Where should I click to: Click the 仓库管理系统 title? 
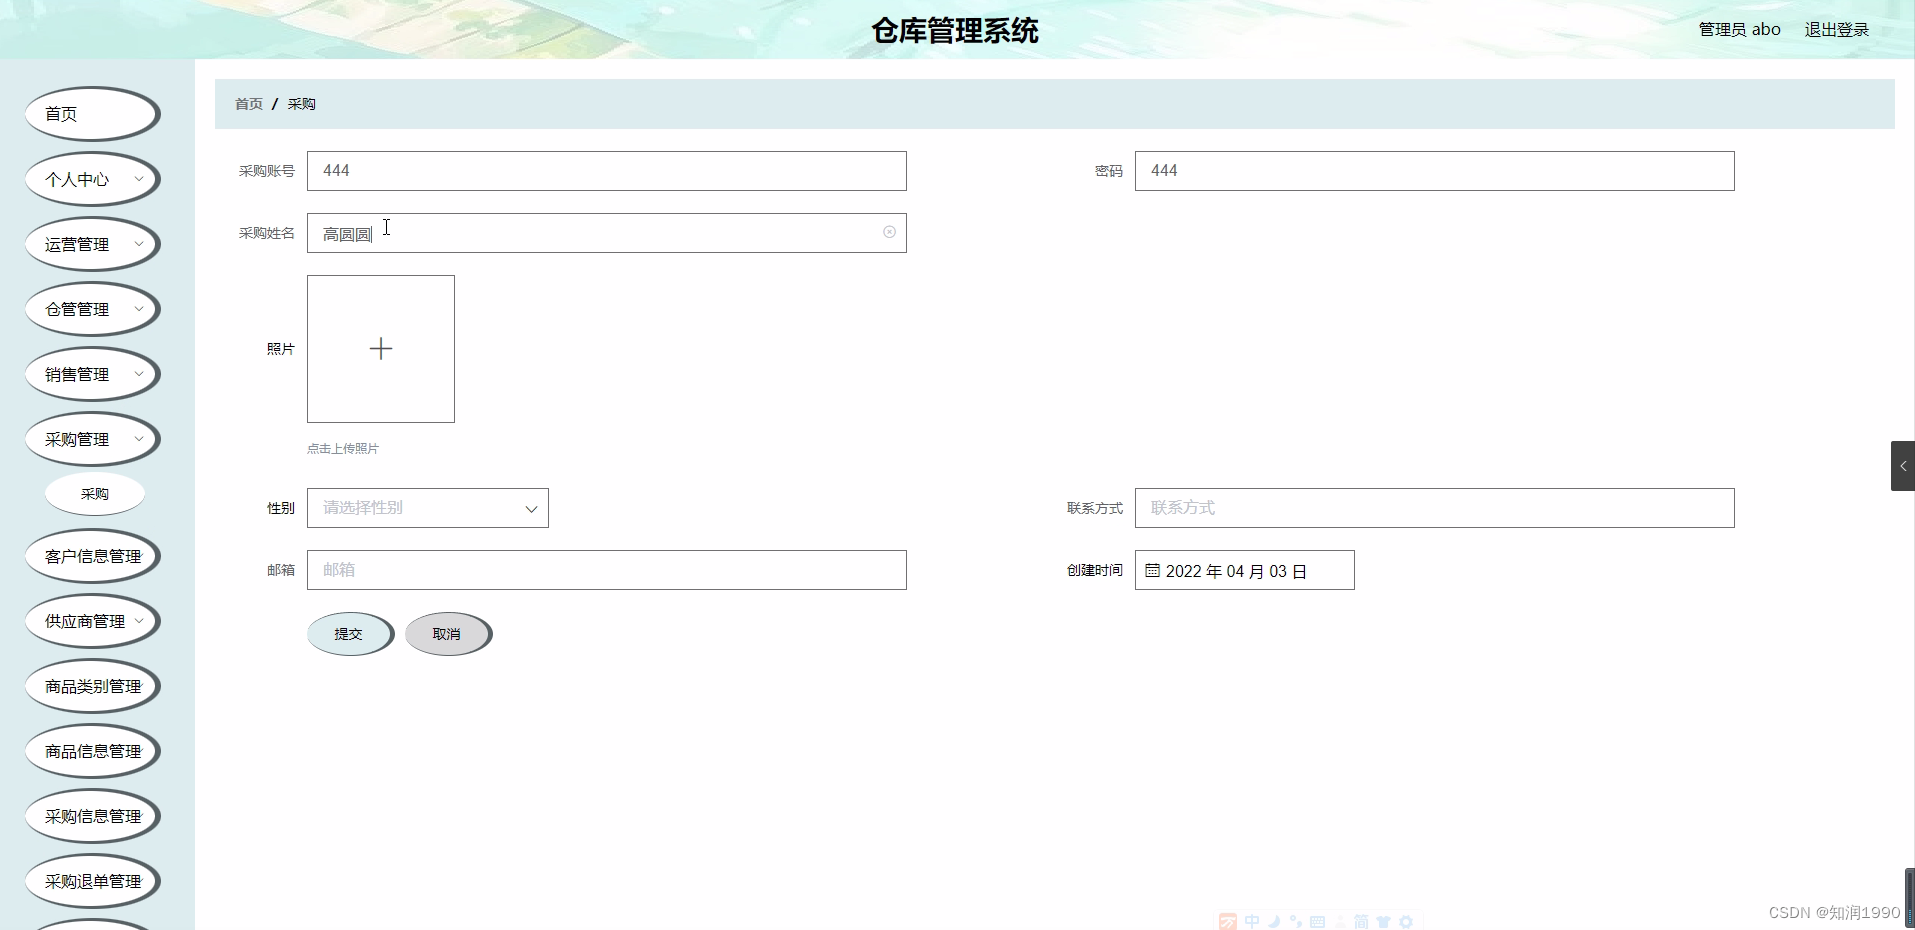pyautogui.click(x=955, y=31)
